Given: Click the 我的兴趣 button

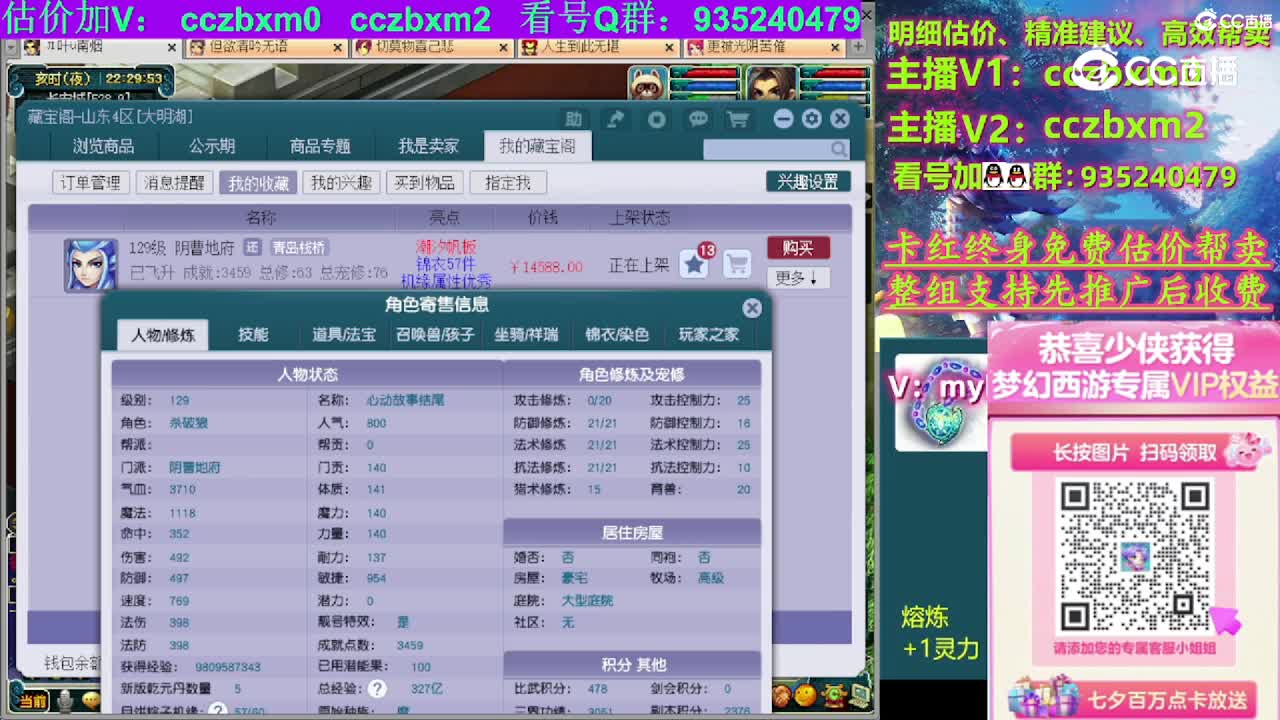Looking at the screenshot, I should click(x=341, y=182).
